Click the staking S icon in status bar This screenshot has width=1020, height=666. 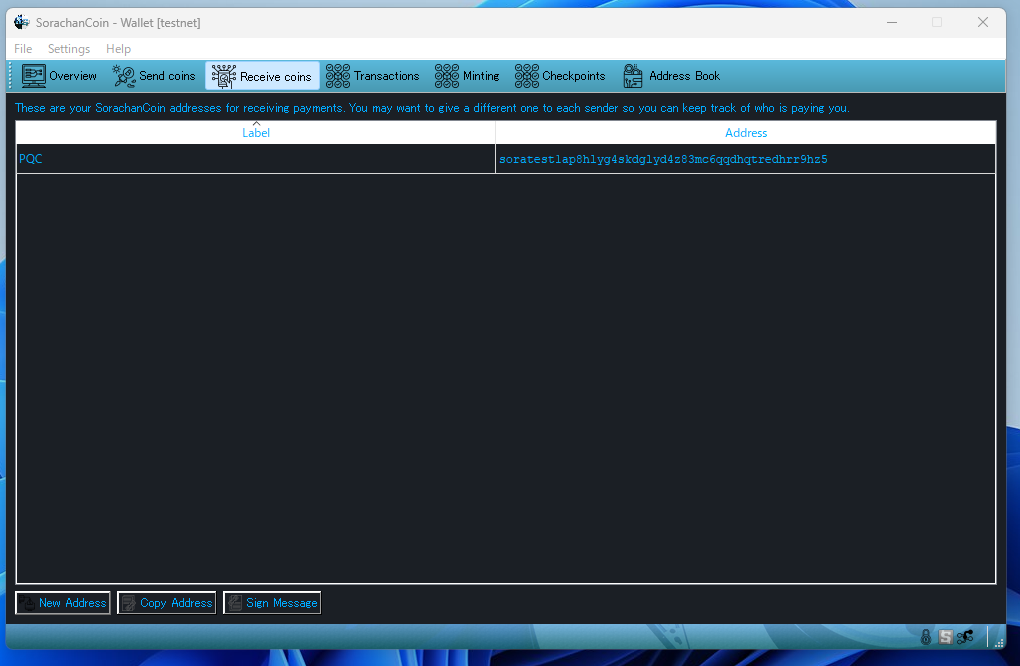(945, 637)
